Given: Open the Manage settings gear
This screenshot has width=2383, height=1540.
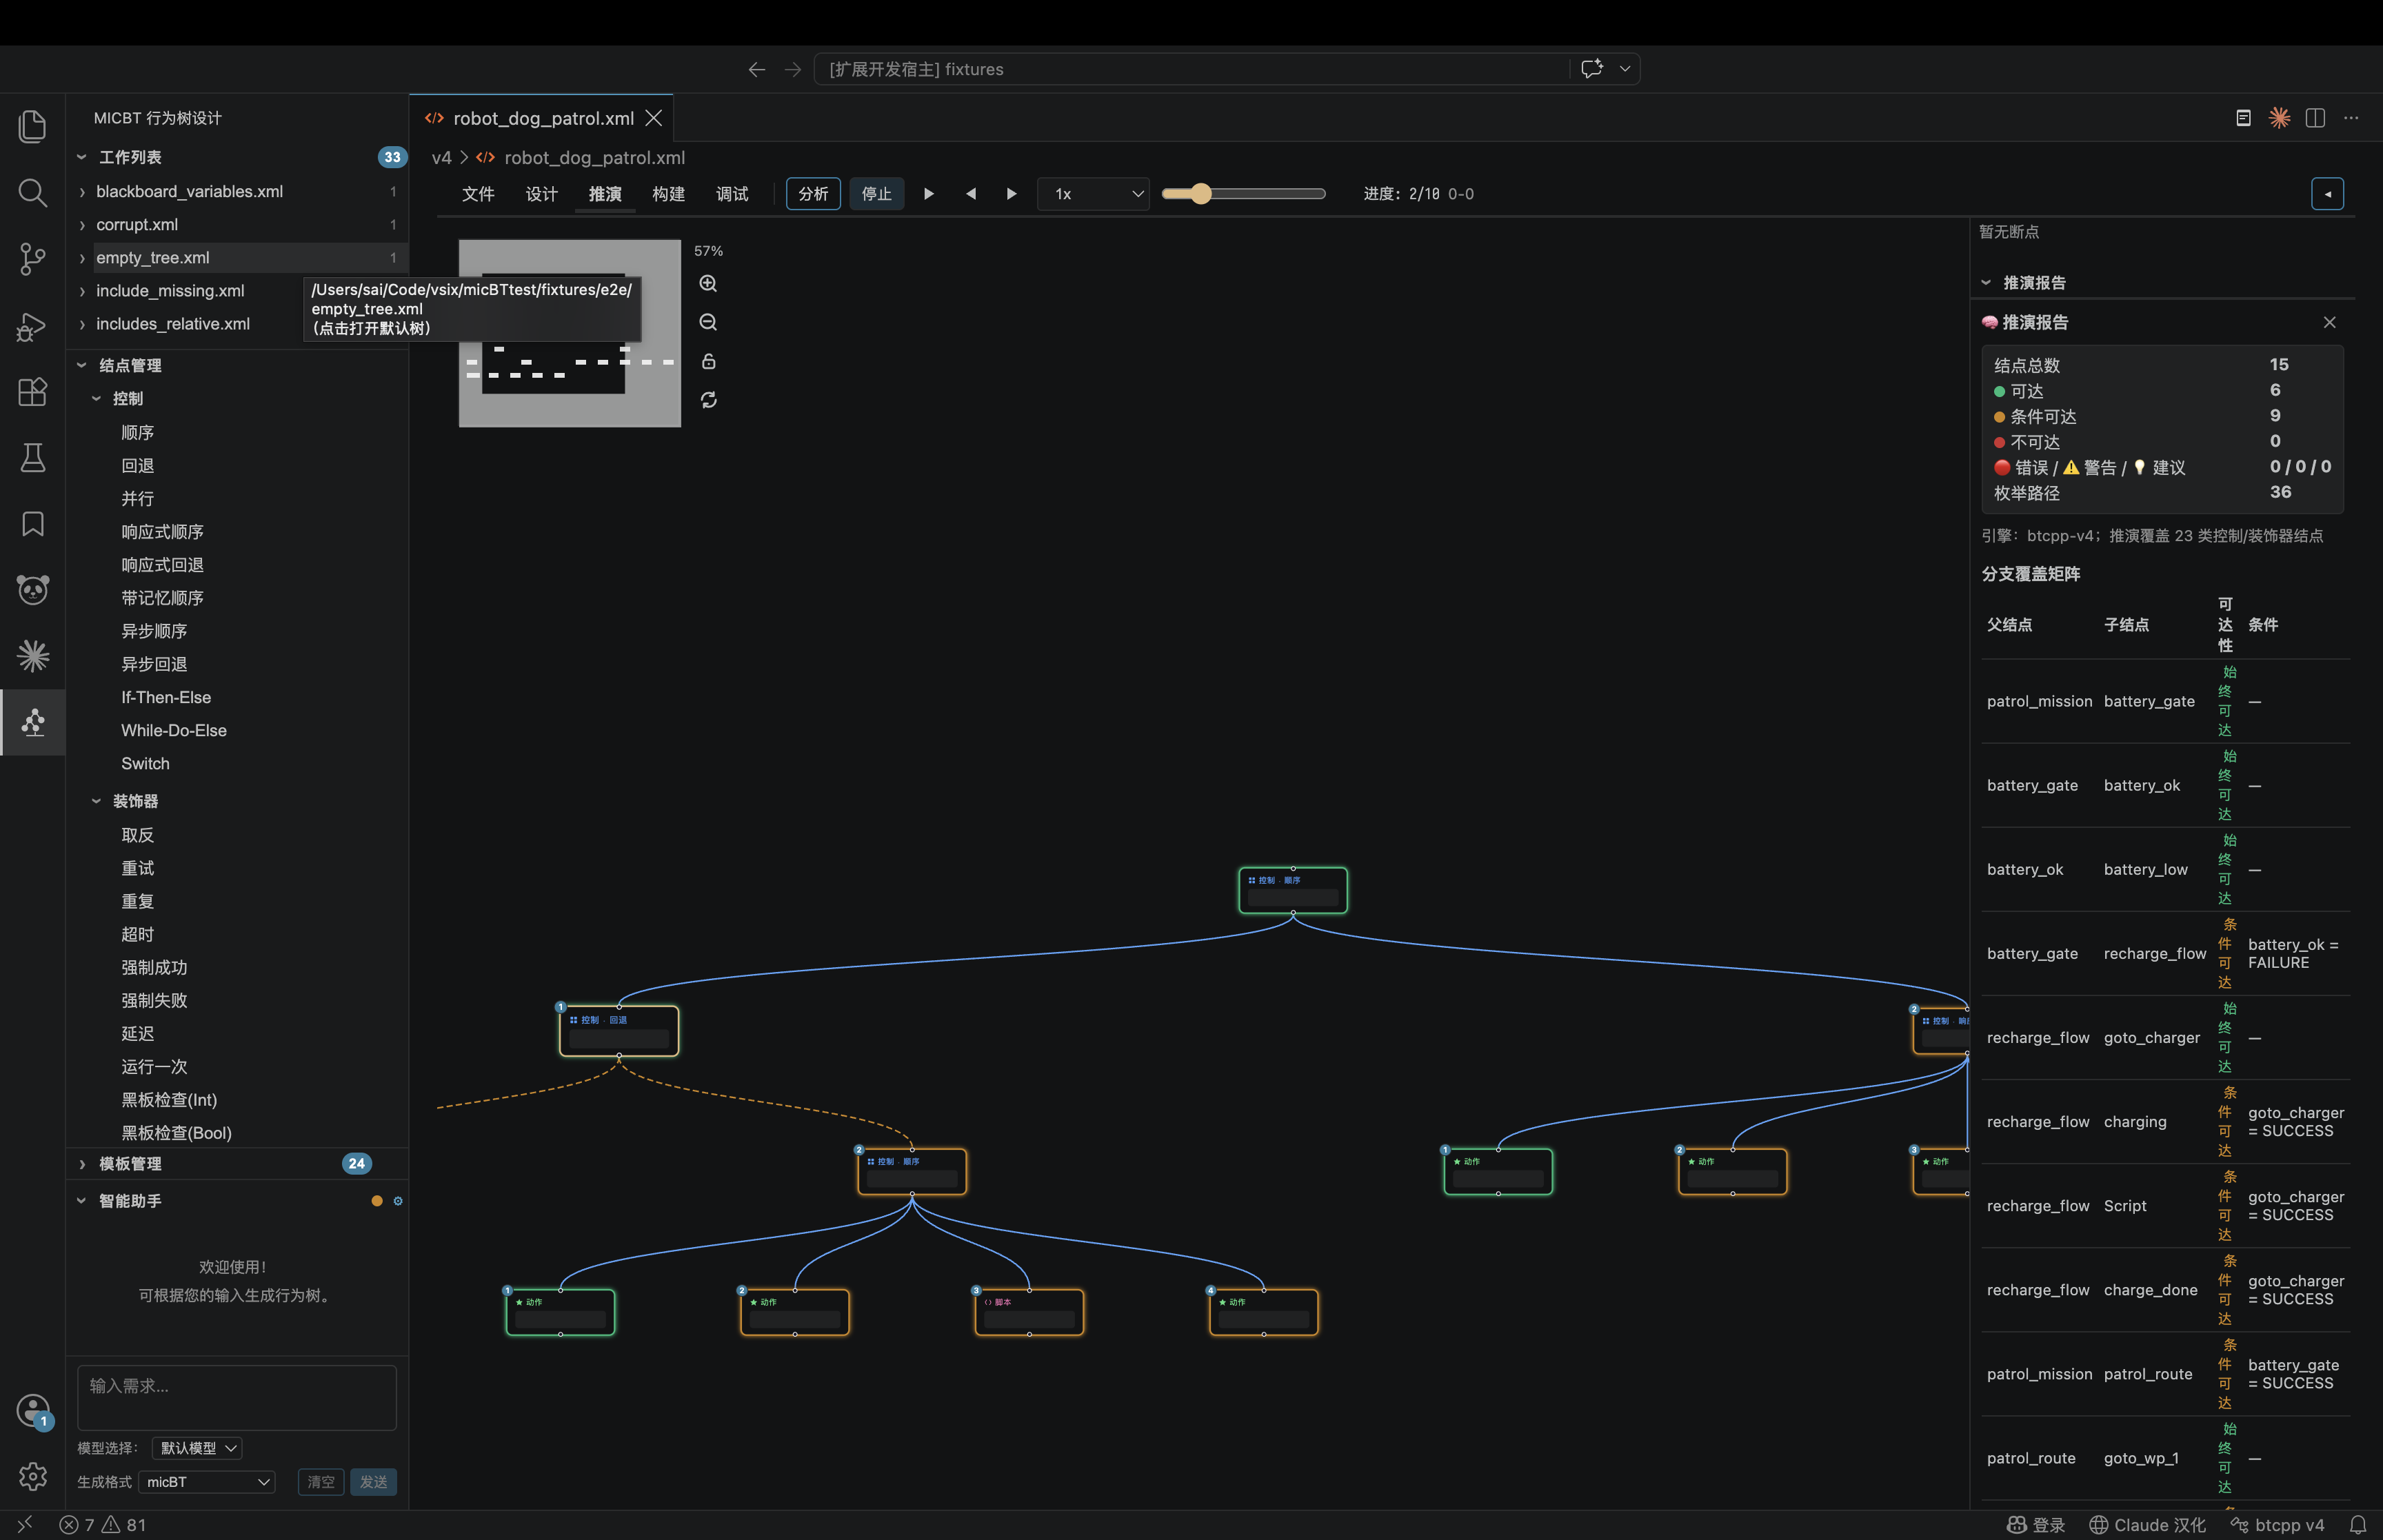Looking at the screenshot, I should click(x=33, y=1476).
